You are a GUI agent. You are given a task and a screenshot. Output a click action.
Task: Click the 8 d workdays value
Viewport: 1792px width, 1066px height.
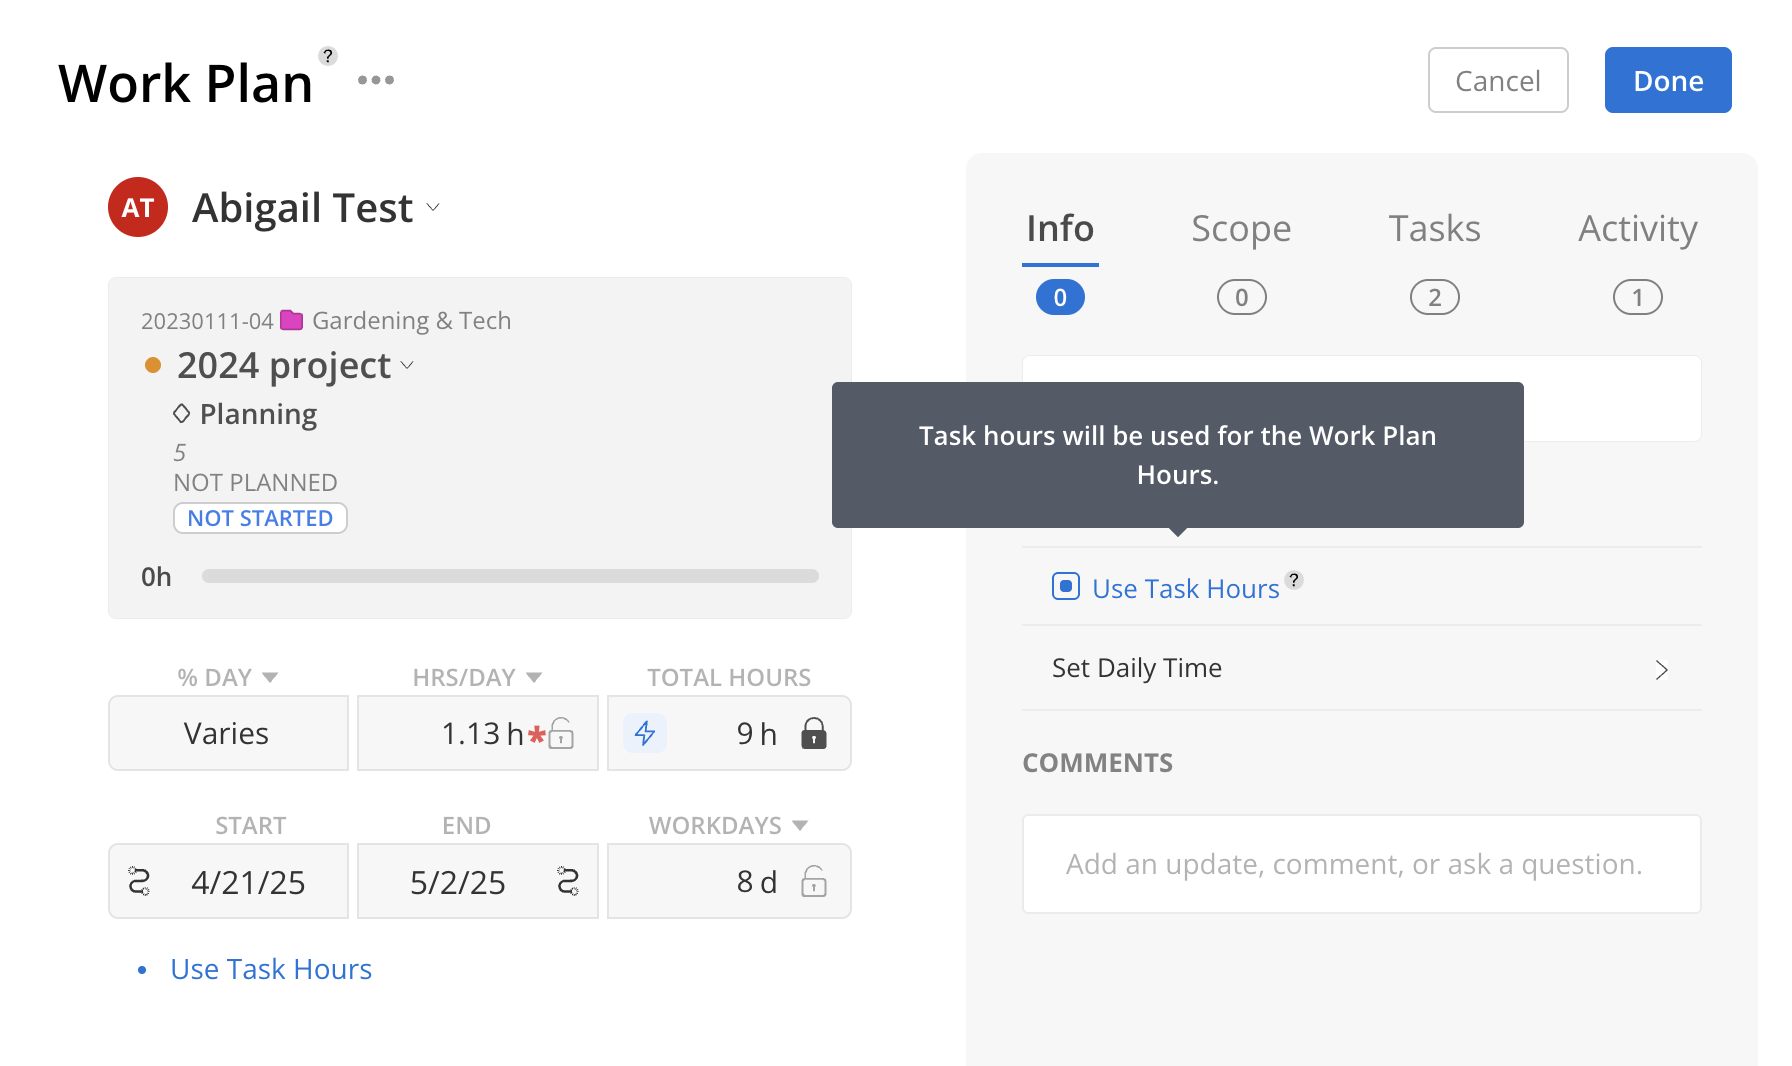click(x=756, y=882)
